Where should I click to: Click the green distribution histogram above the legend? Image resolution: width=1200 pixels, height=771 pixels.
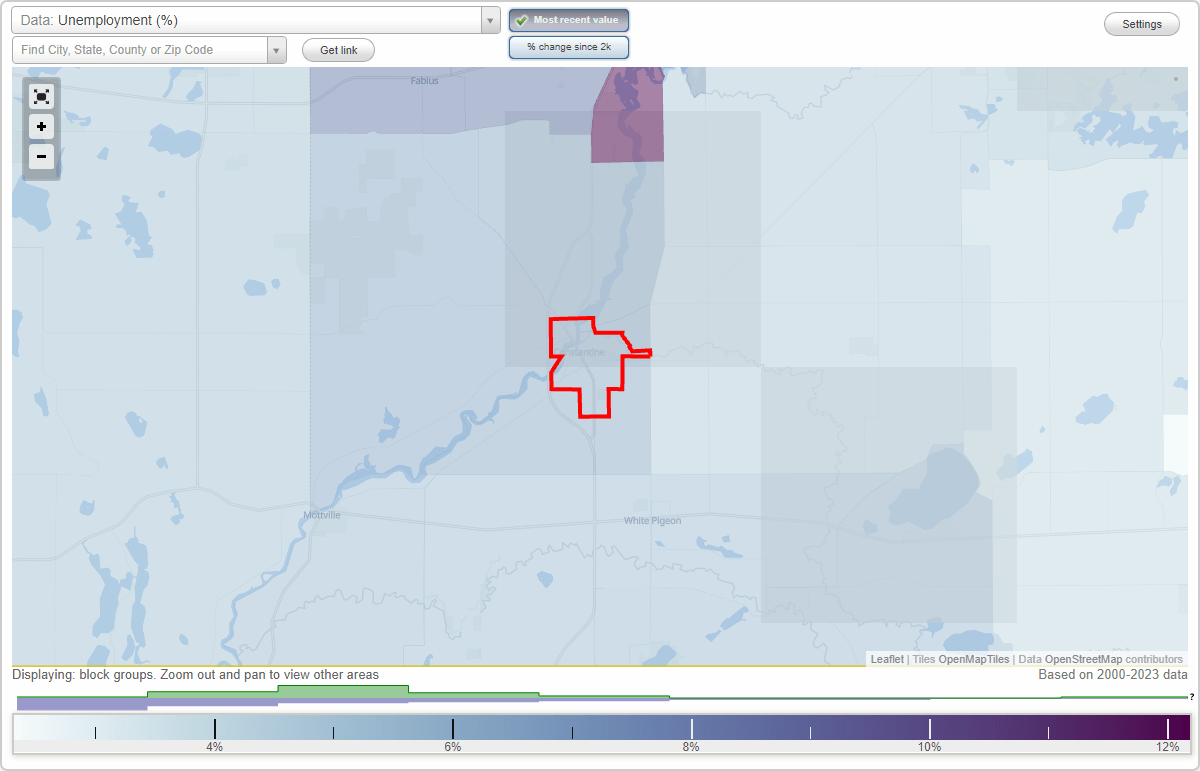[345, 691]
